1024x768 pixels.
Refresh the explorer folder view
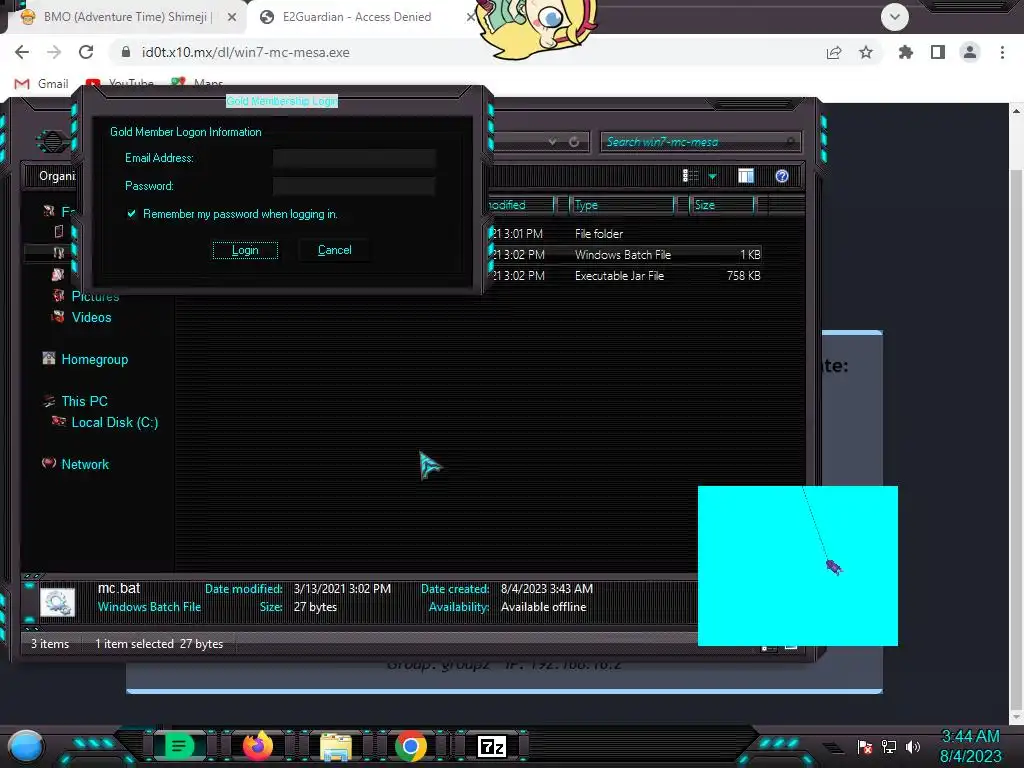pyautogui.click(x=574, y=142)
